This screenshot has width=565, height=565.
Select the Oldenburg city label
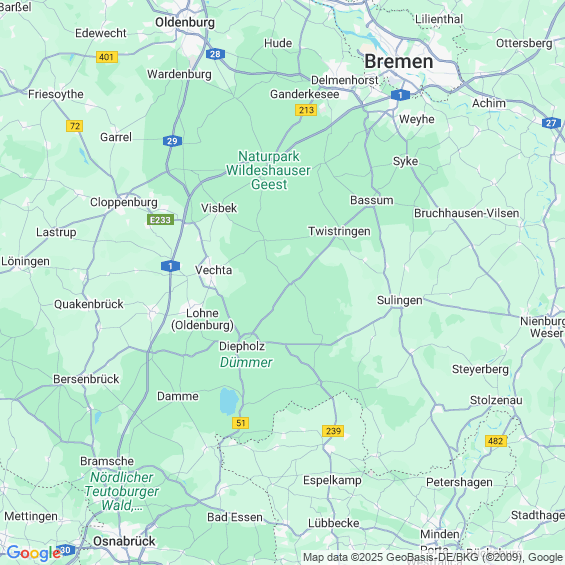tap(185, 22)
